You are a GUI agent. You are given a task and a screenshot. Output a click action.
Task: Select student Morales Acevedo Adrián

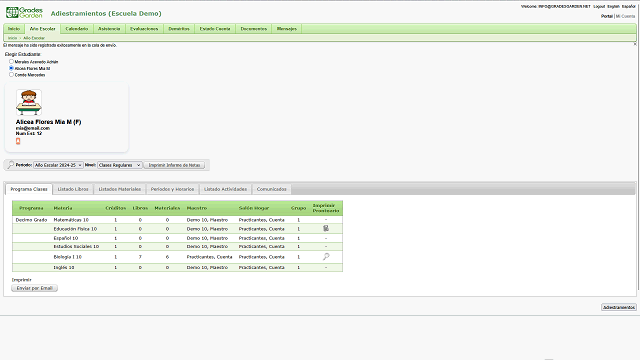tap(11, 62)
